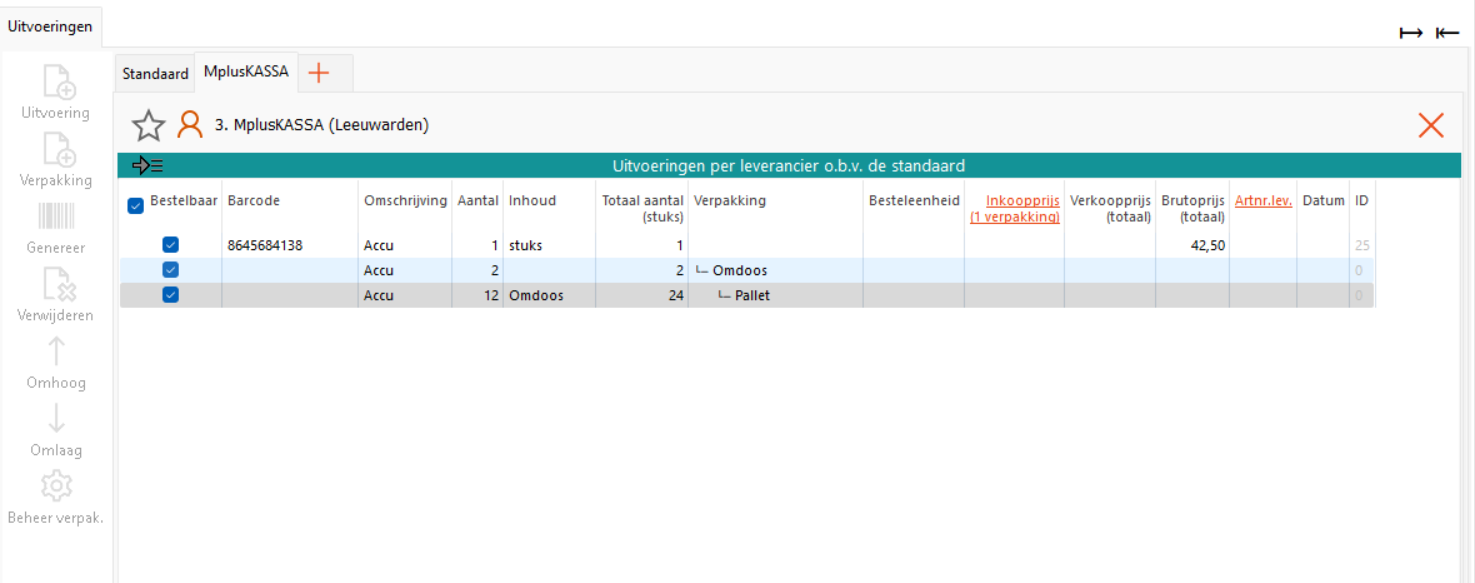Viewport: 1475px width, 583px height.
Task: Click the Genereer barcode icon
Action: tap(57, 217)
